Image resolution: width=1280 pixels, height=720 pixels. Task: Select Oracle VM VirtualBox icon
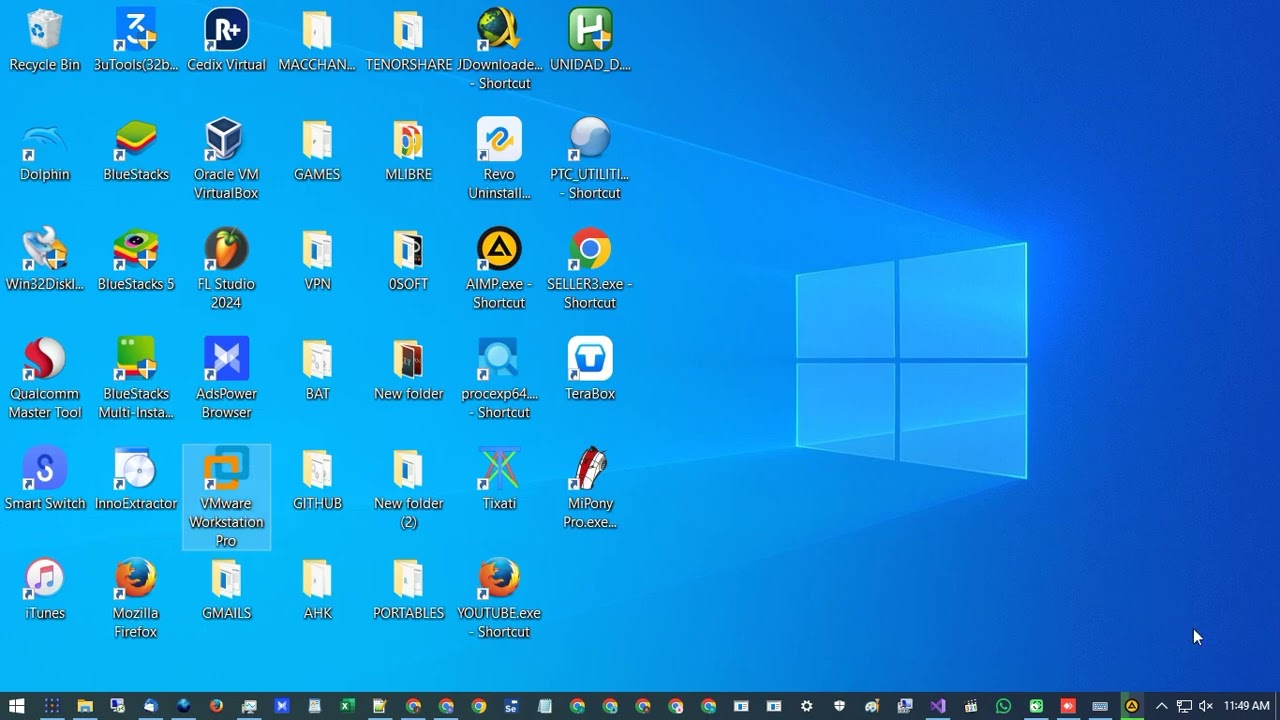tap(226, 160)
